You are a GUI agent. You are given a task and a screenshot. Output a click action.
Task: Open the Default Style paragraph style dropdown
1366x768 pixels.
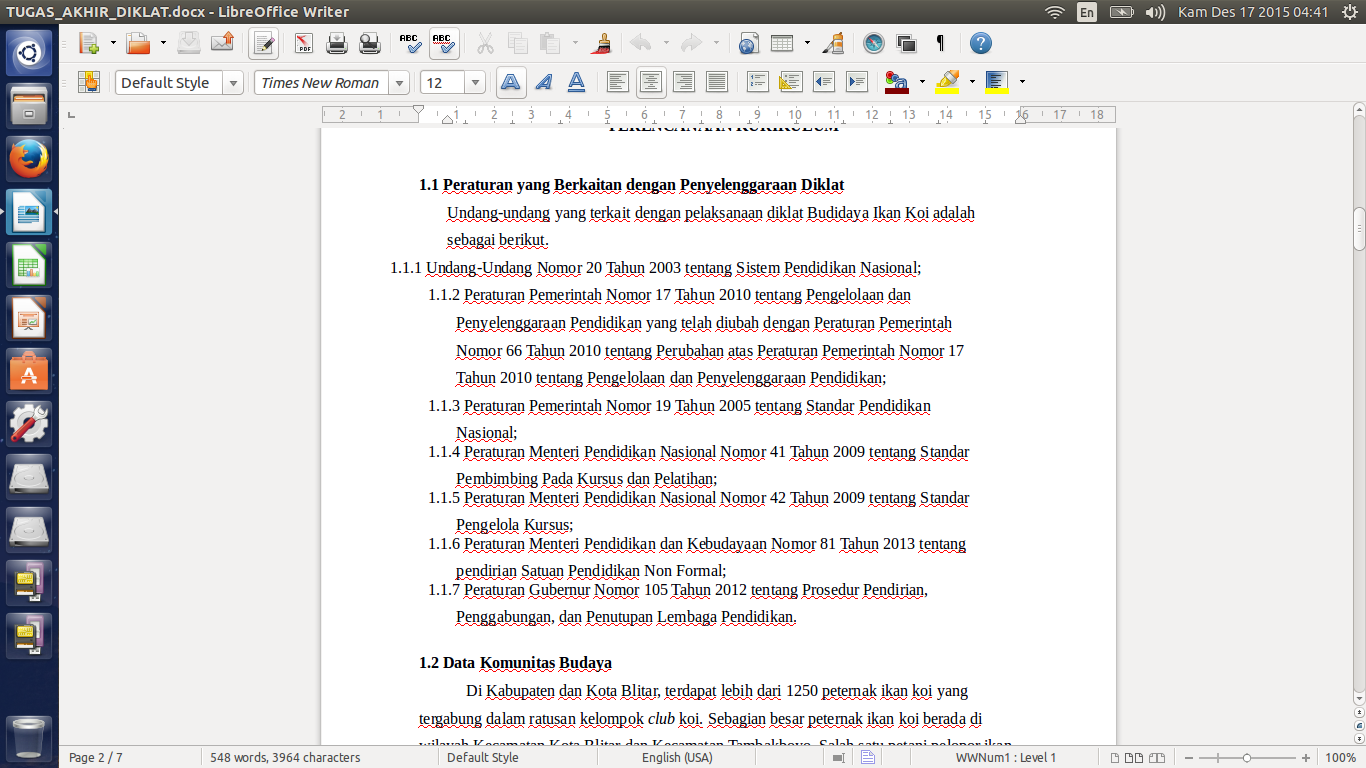tap(233, 83)
